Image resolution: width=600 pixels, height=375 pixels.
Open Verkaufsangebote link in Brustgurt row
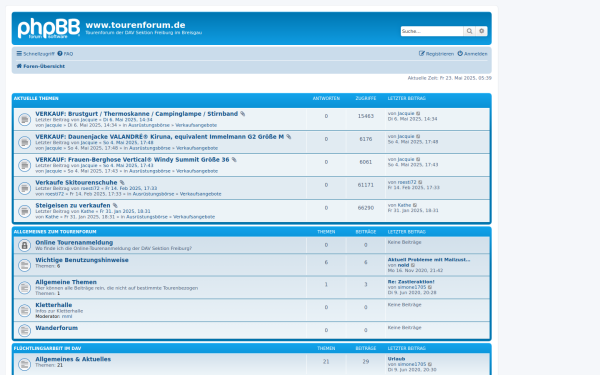click(196, 125)
